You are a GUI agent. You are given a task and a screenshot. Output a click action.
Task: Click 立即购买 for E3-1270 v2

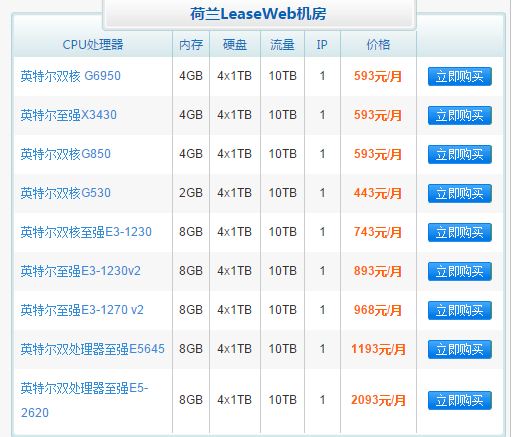pyautogui.click(x=460, y=310)
